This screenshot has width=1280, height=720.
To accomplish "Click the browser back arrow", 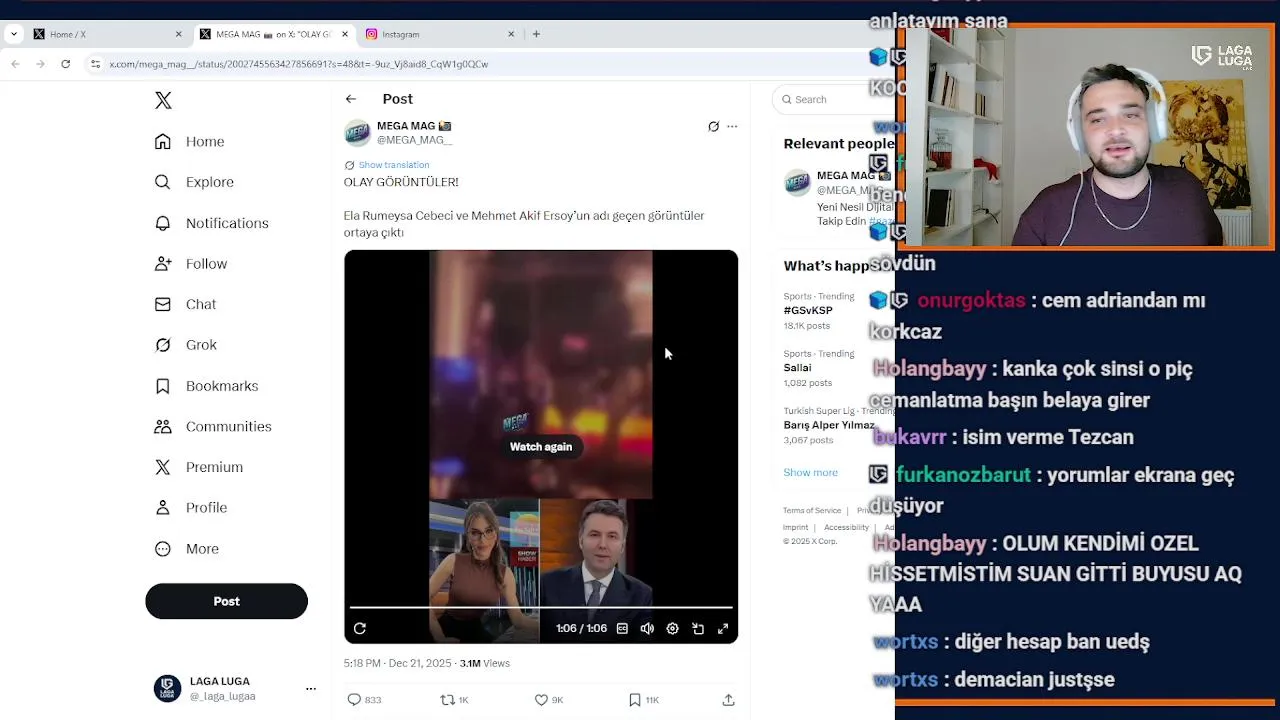I will point(15,64).
